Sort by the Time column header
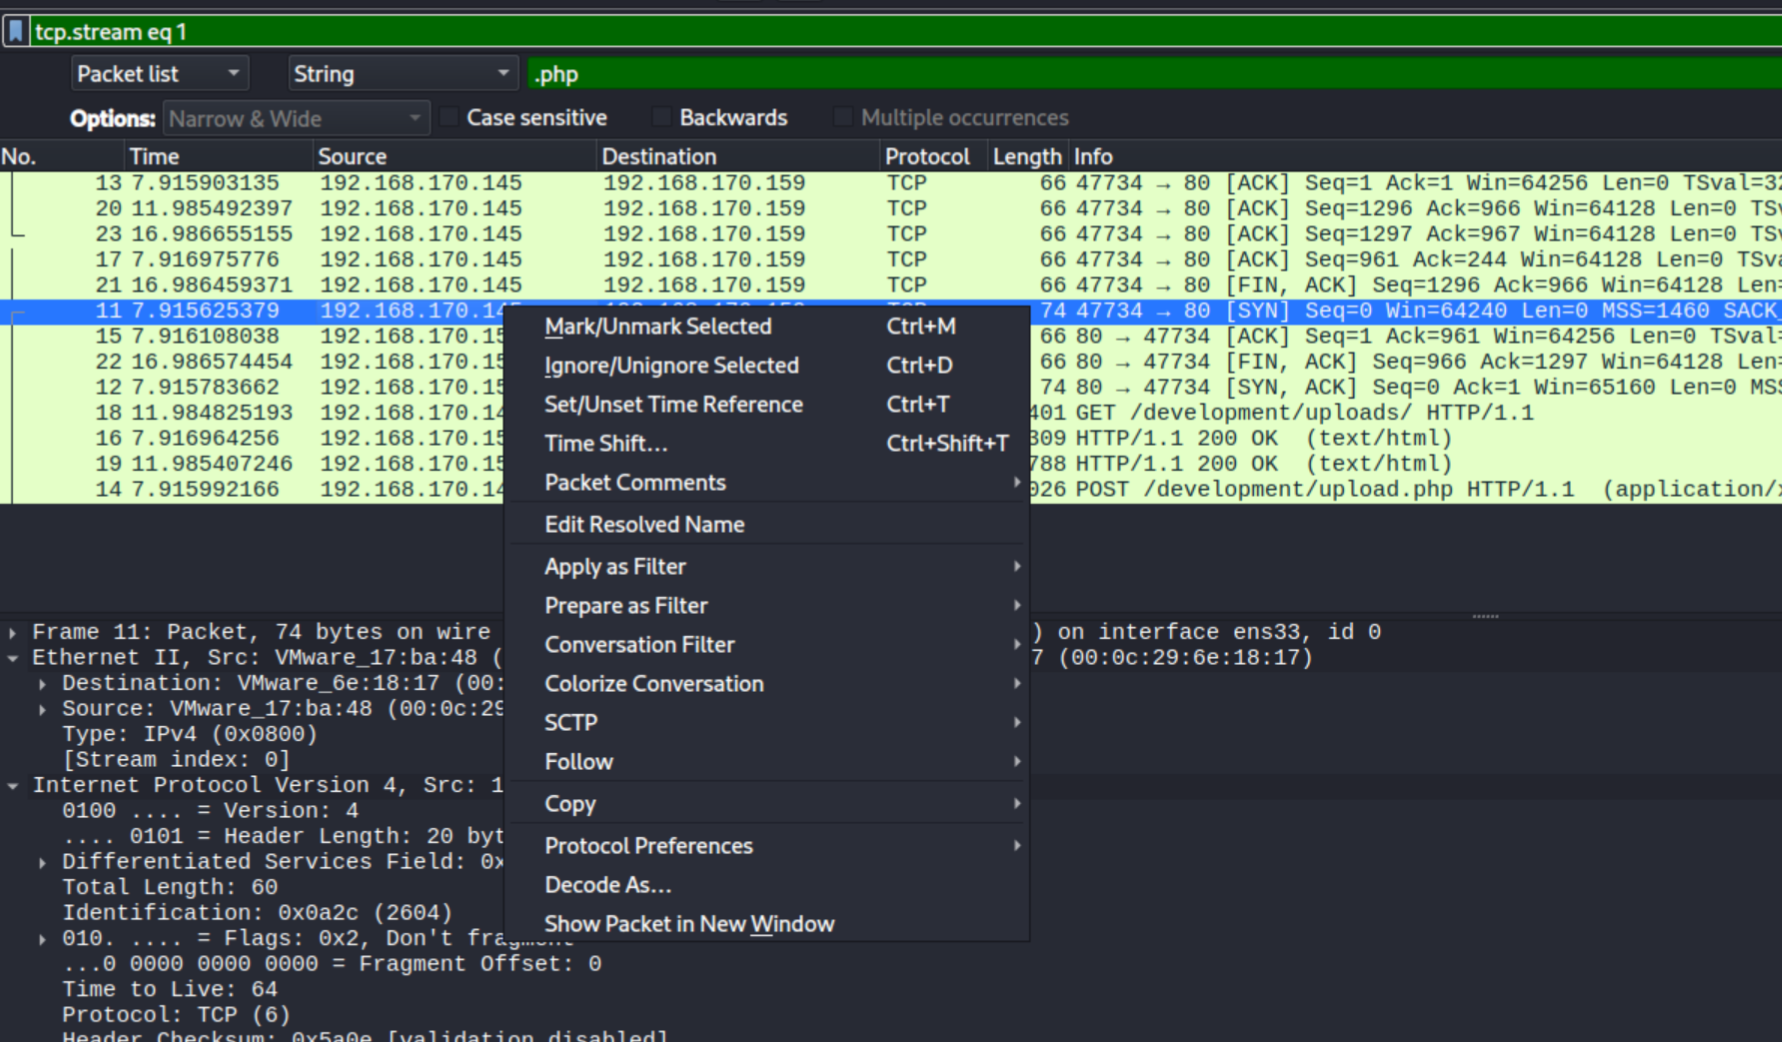Viewport: 1782px width, 1042px height. click(x=217, y=156)
